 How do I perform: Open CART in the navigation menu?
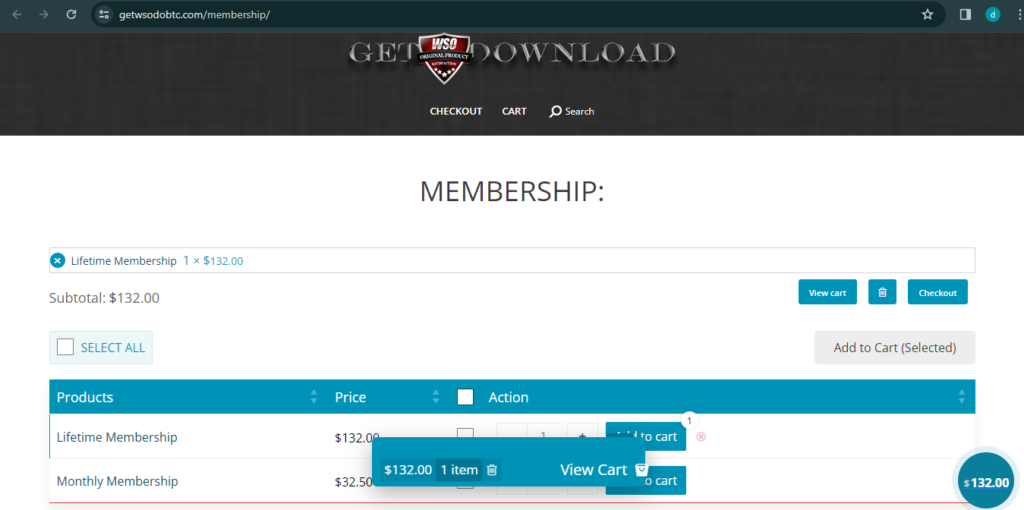pos(514,111)
